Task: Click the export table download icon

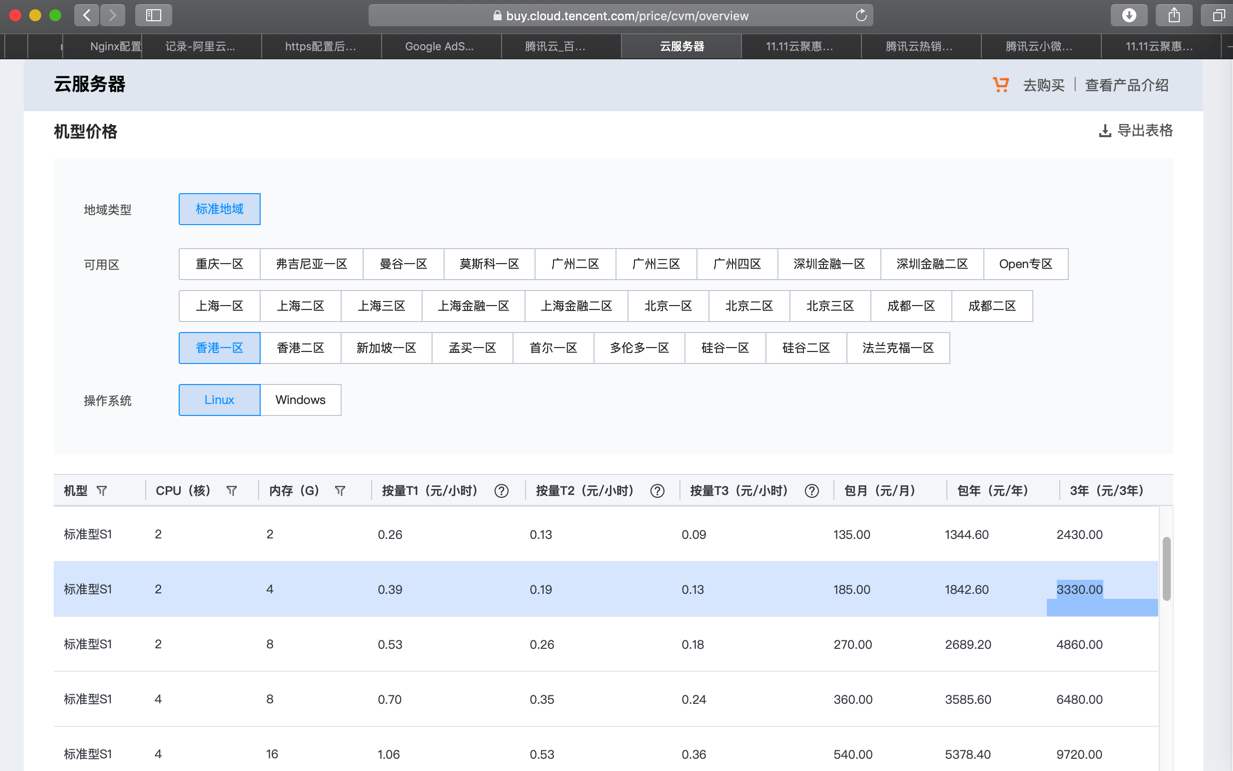Action: (1105, 131)
